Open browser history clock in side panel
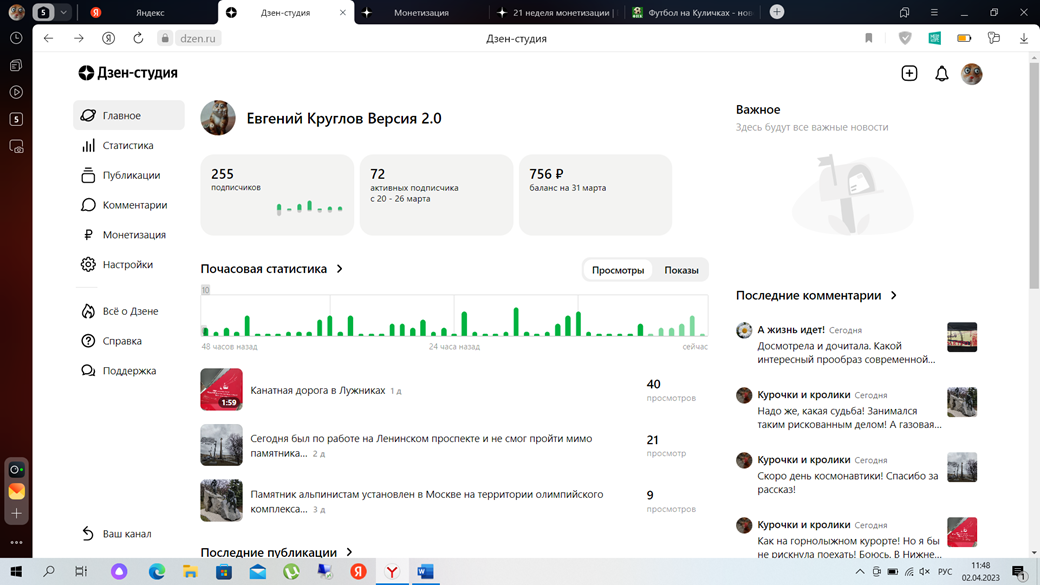Screen dimensions: 1040x585 pyautogui.click(x=16, y=38)
